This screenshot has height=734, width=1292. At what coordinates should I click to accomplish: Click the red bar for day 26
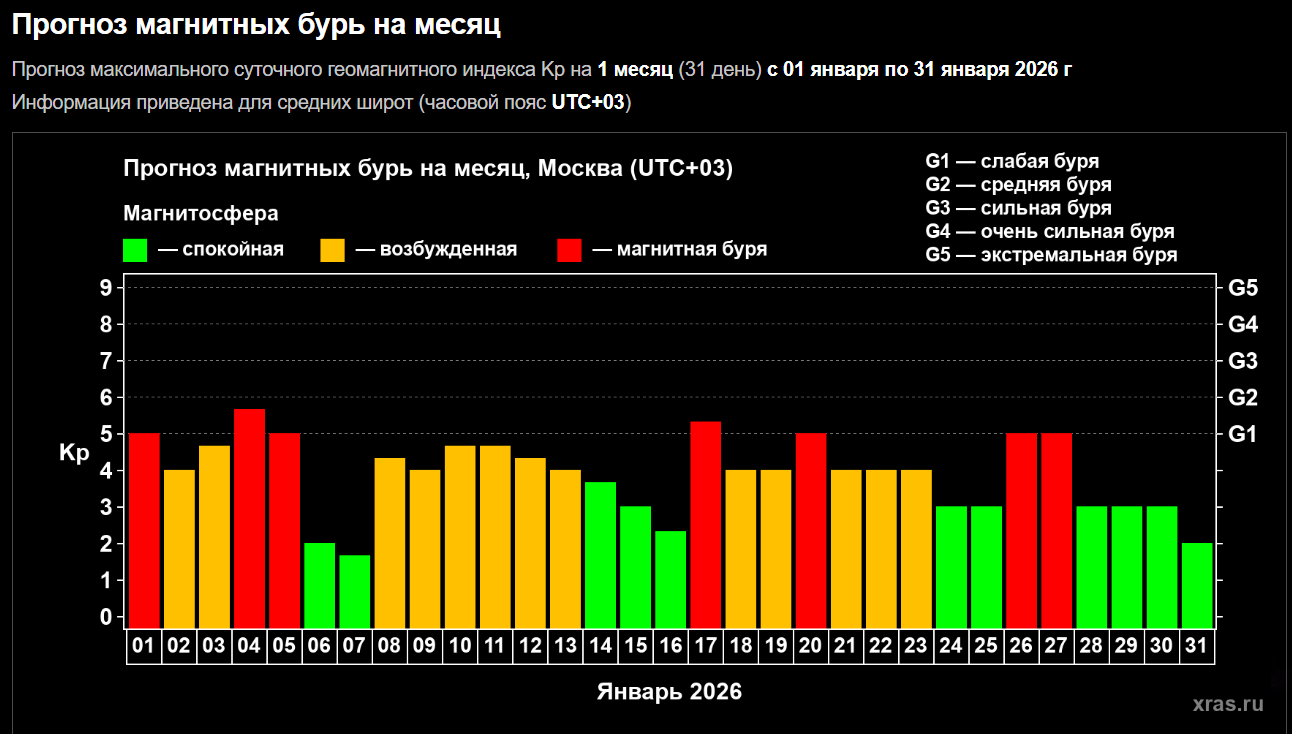tap(1021, 531)
